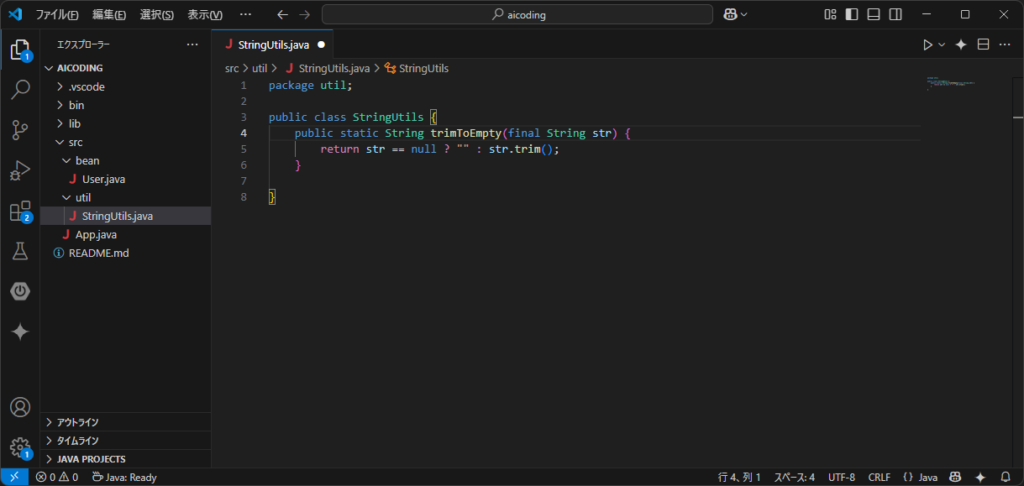Screen dimensions: 1024x486
Task: Toggle the secondary side bar
Action: pyautogui.click(x=896, y=14)
